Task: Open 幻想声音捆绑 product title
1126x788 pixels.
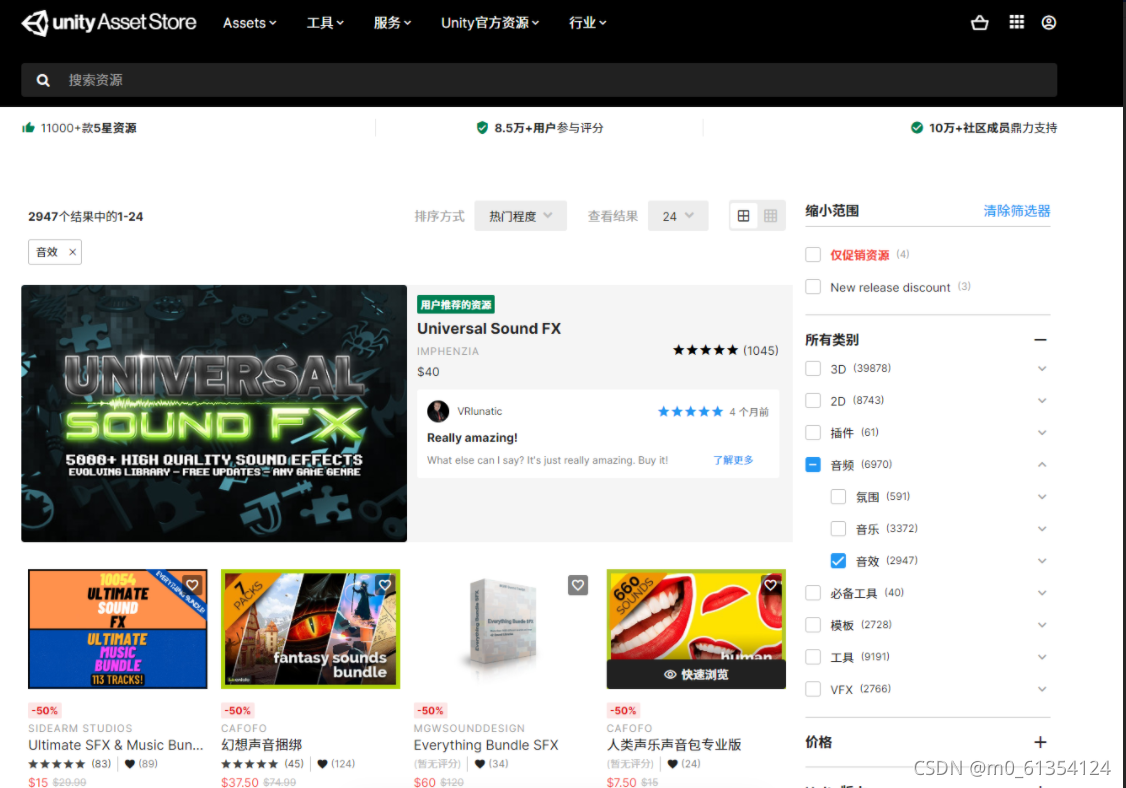Action: pos(261,745)
